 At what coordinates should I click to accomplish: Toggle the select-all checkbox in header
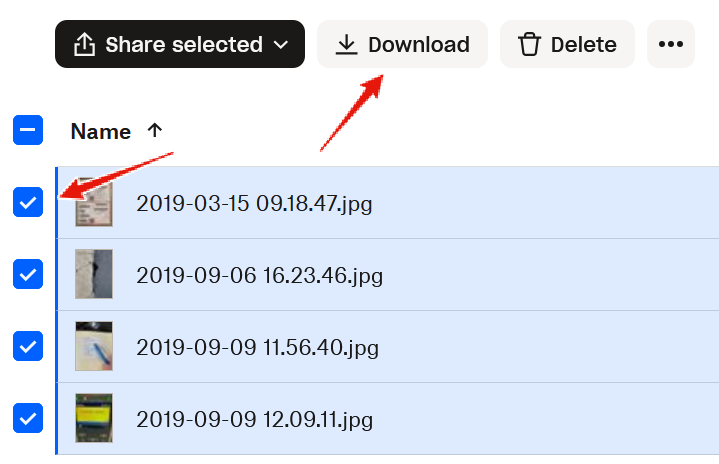(28, 130)
